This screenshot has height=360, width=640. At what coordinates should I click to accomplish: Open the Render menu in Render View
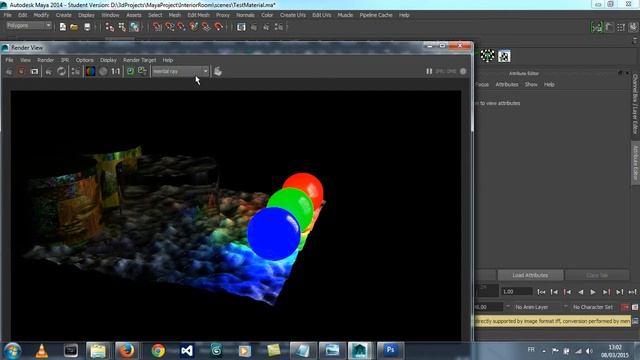point(45,60)
